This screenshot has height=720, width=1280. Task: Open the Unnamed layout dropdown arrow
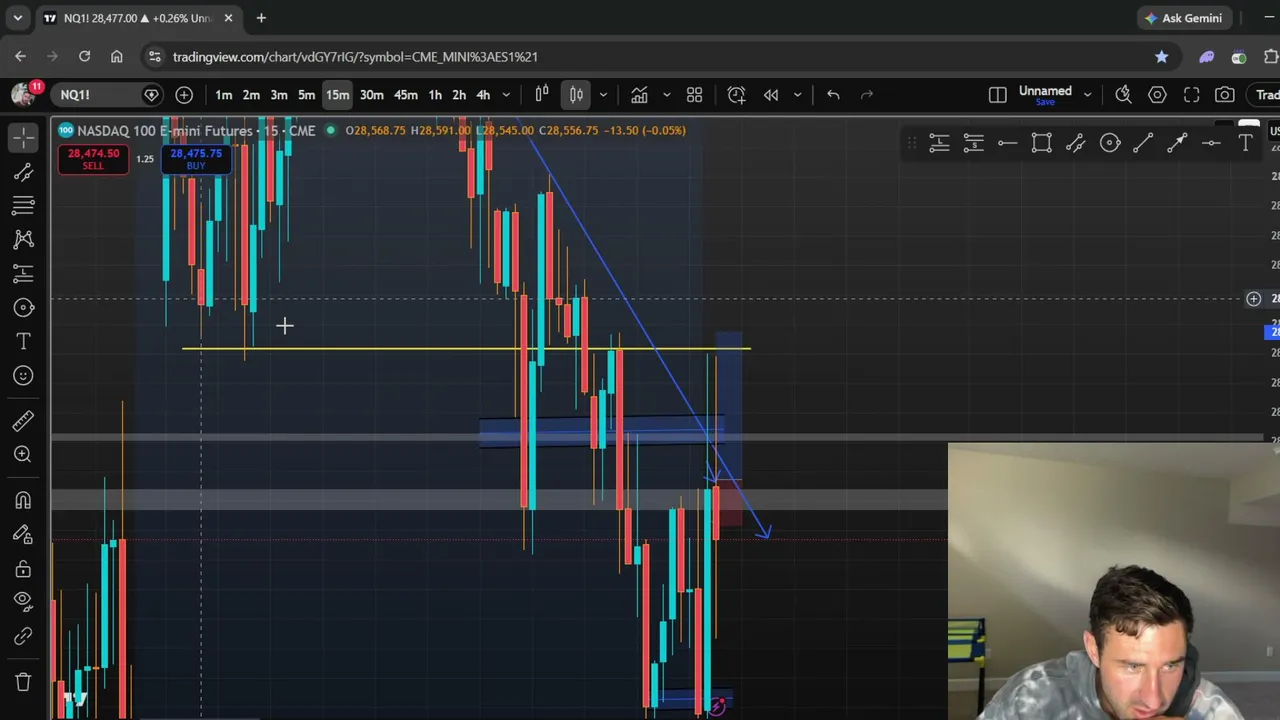click(1088, 95)
